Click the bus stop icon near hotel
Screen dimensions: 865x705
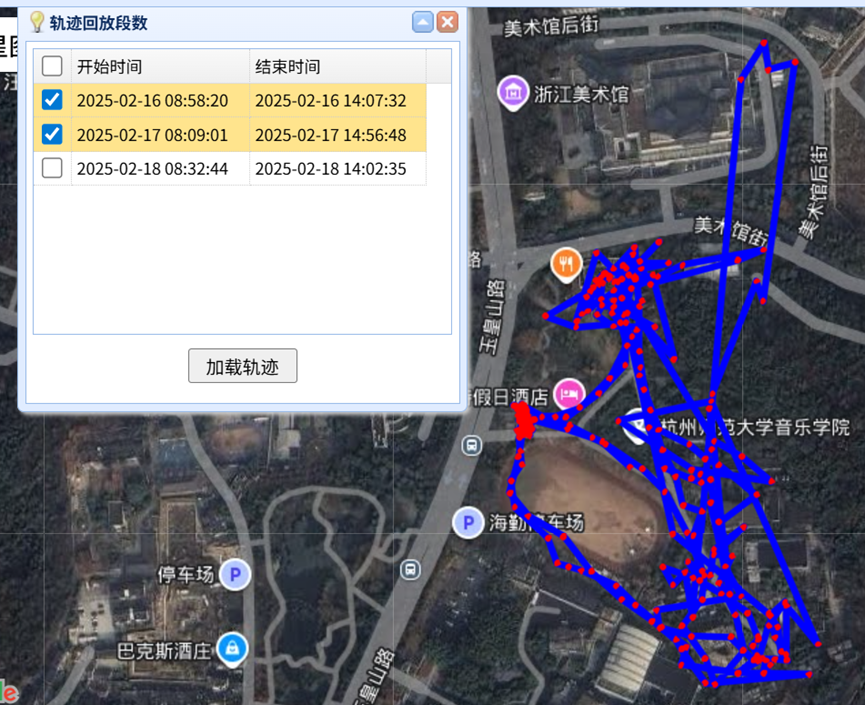[x=472, y=445]
